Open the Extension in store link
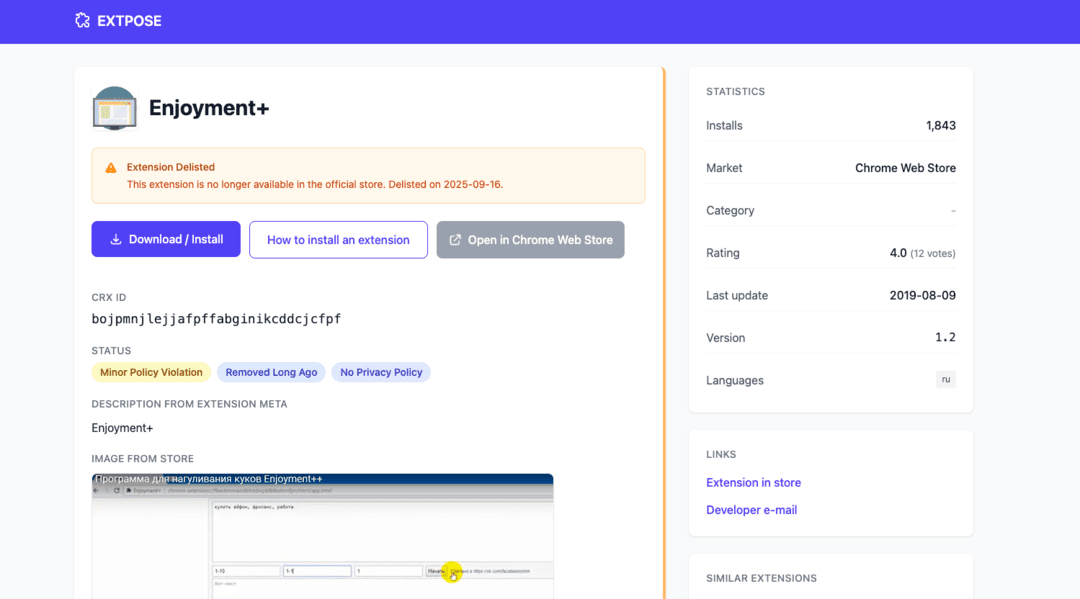 [x=753, y=482]
